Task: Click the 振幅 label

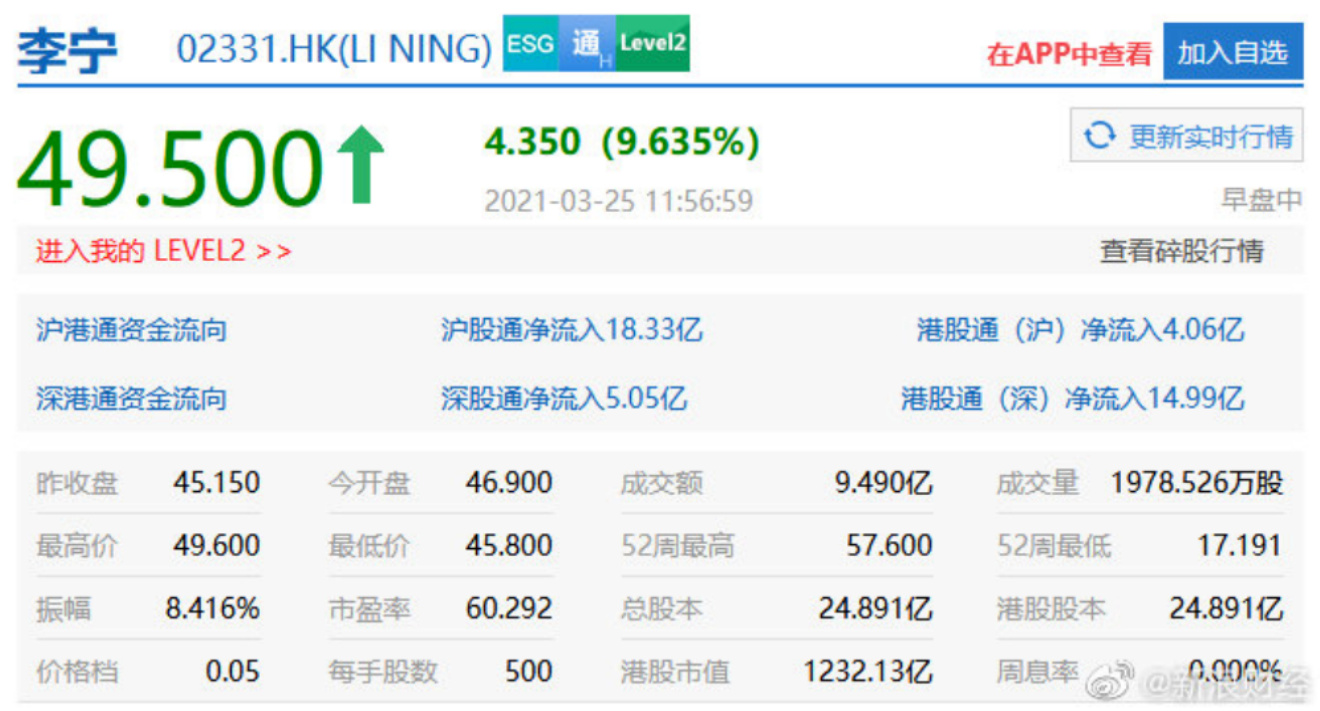Action: (63, 608)
